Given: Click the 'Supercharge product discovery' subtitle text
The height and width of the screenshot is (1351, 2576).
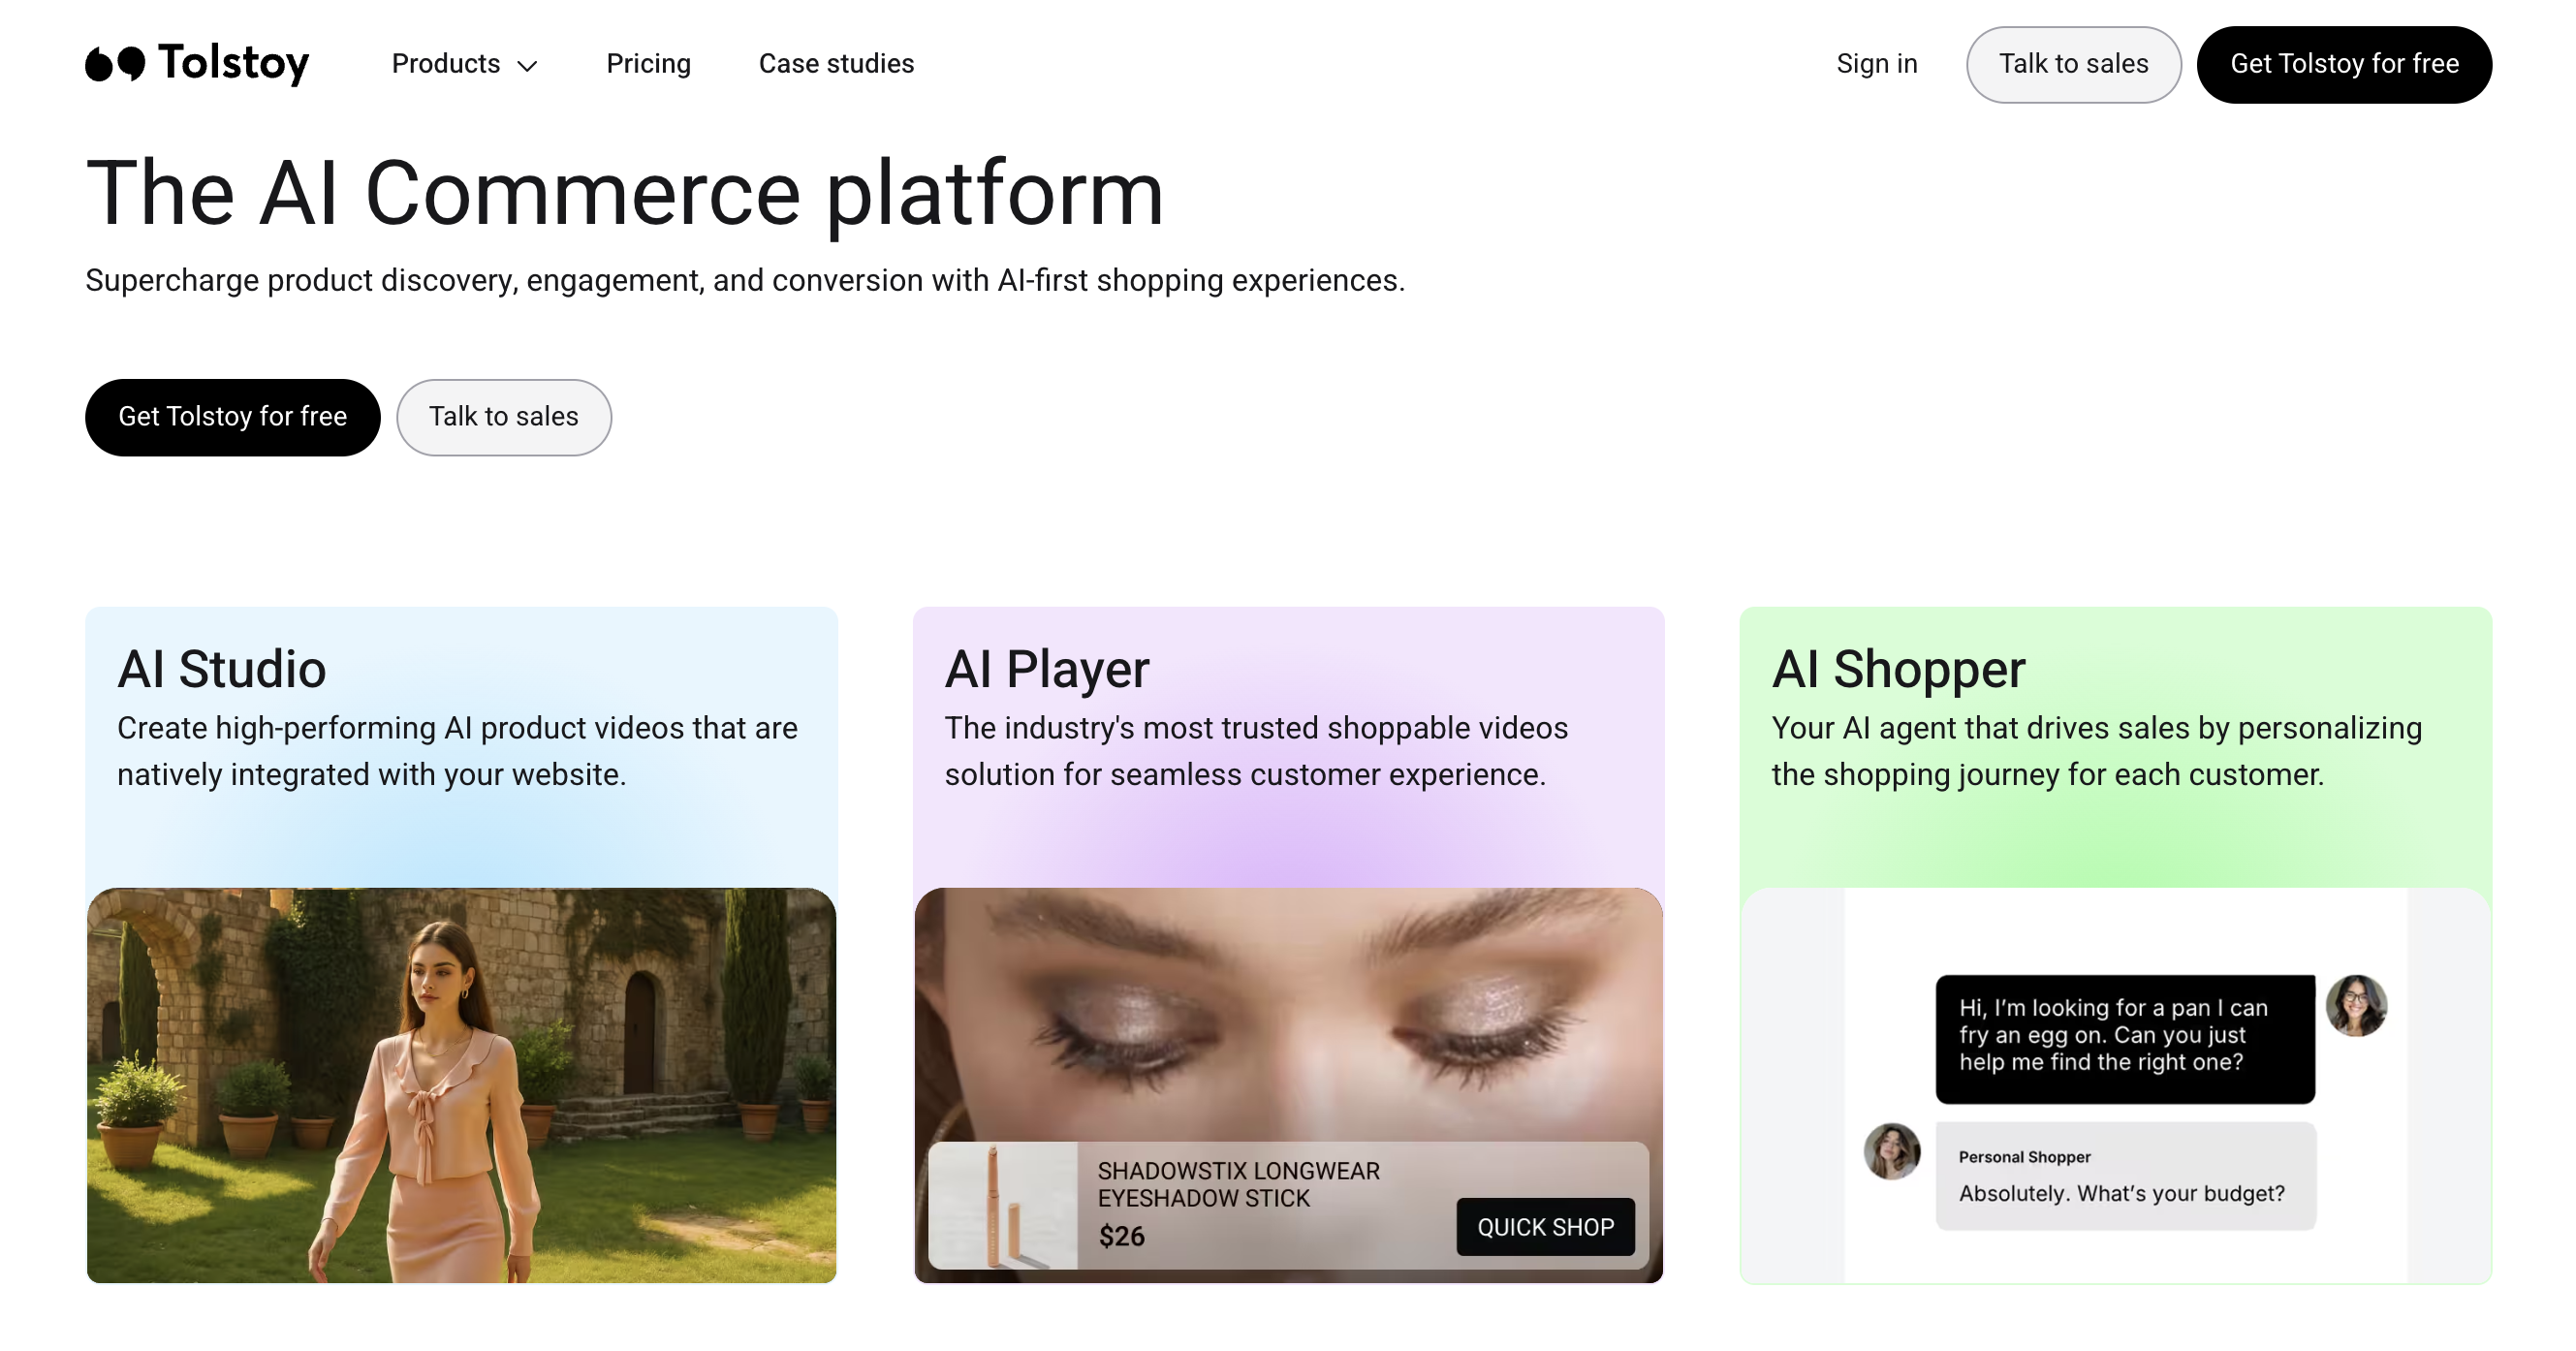Looking at the screenshot, I should tap(745, 280).
